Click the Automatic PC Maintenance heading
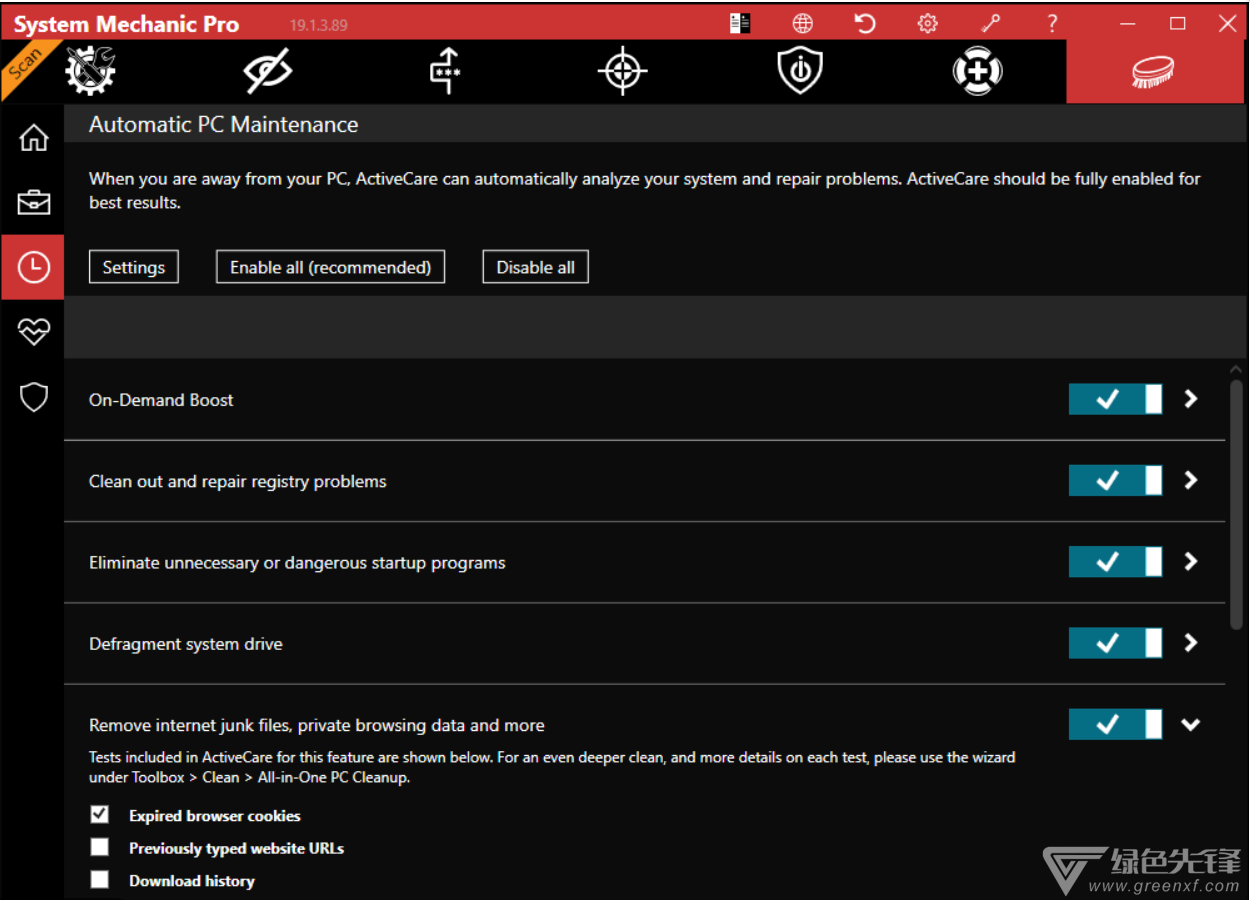The image size is (1250, 900). coord(223,125)
